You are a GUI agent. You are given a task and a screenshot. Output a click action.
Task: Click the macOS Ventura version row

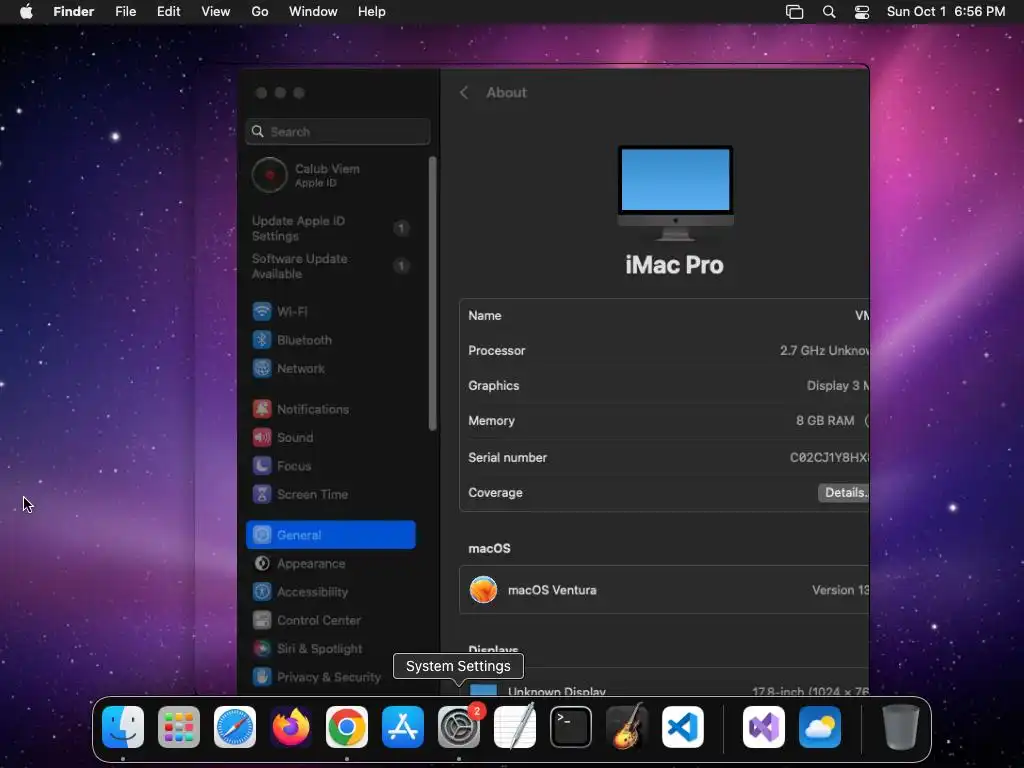point(664,590)
